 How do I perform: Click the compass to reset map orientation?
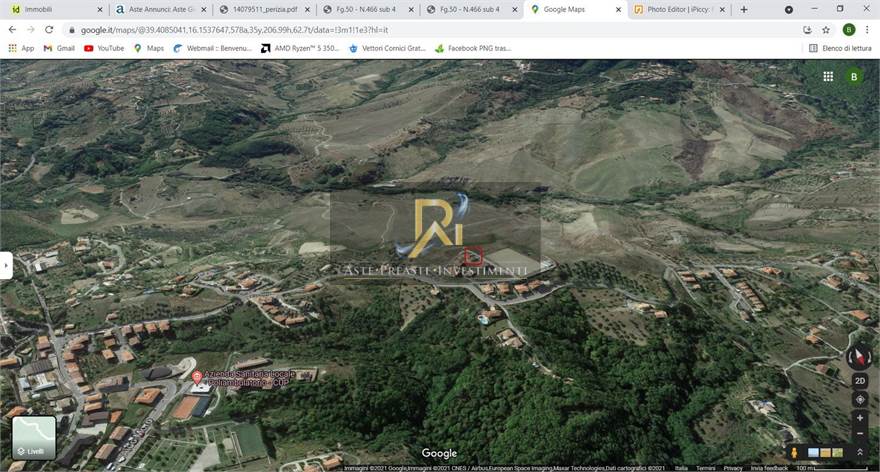click(859, 357)
